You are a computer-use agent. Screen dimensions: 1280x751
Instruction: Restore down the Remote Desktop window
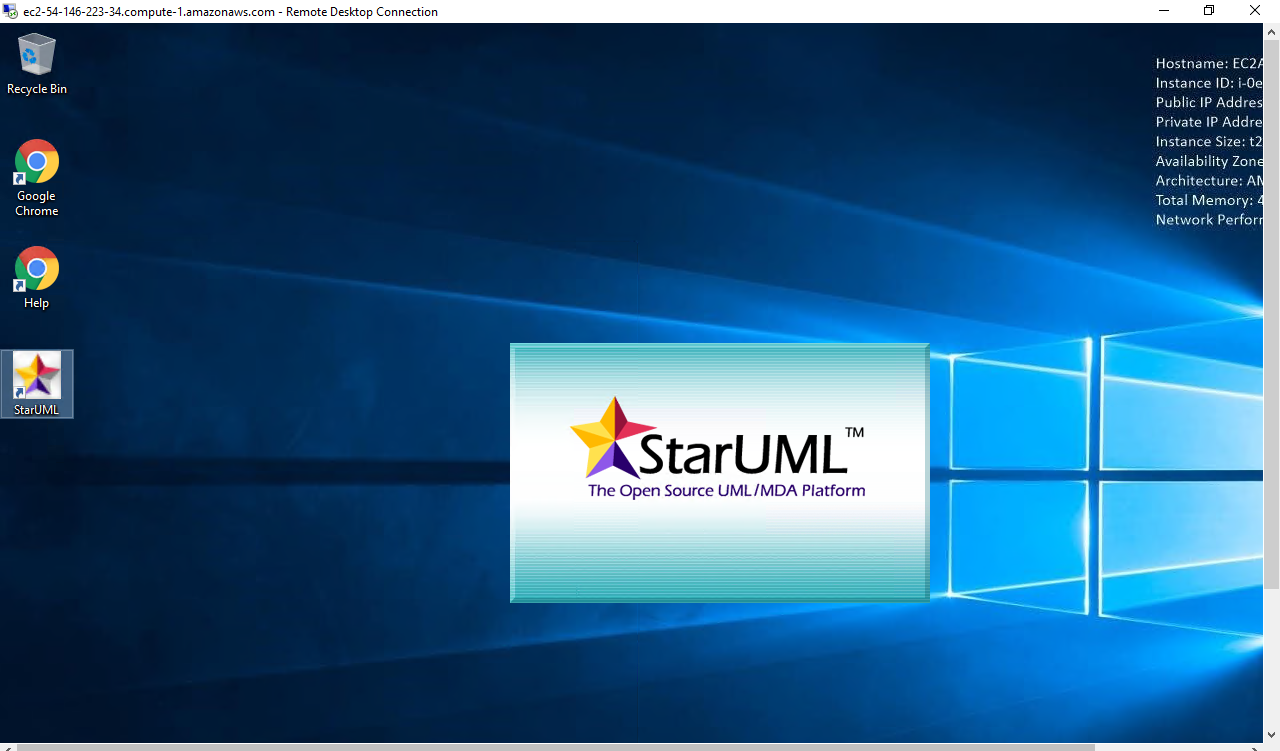click(x=1209, y=11)
